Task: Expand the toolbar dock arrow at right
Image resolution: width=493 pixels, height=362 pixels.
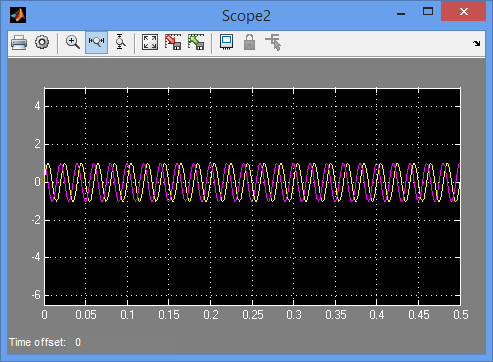Action: coord(477,43)
